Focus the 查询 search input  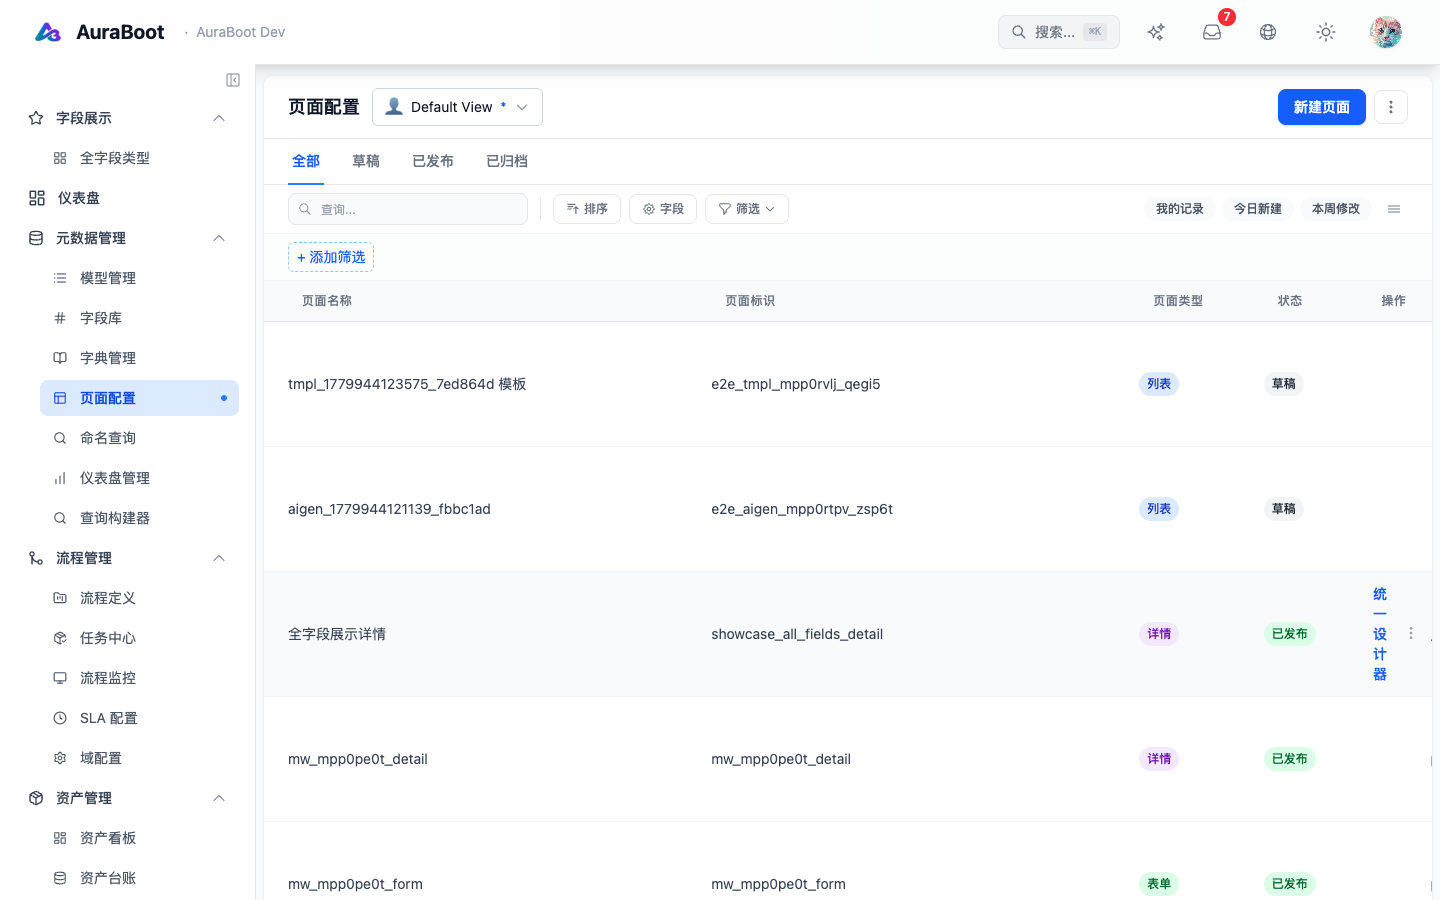pos(408,209)
